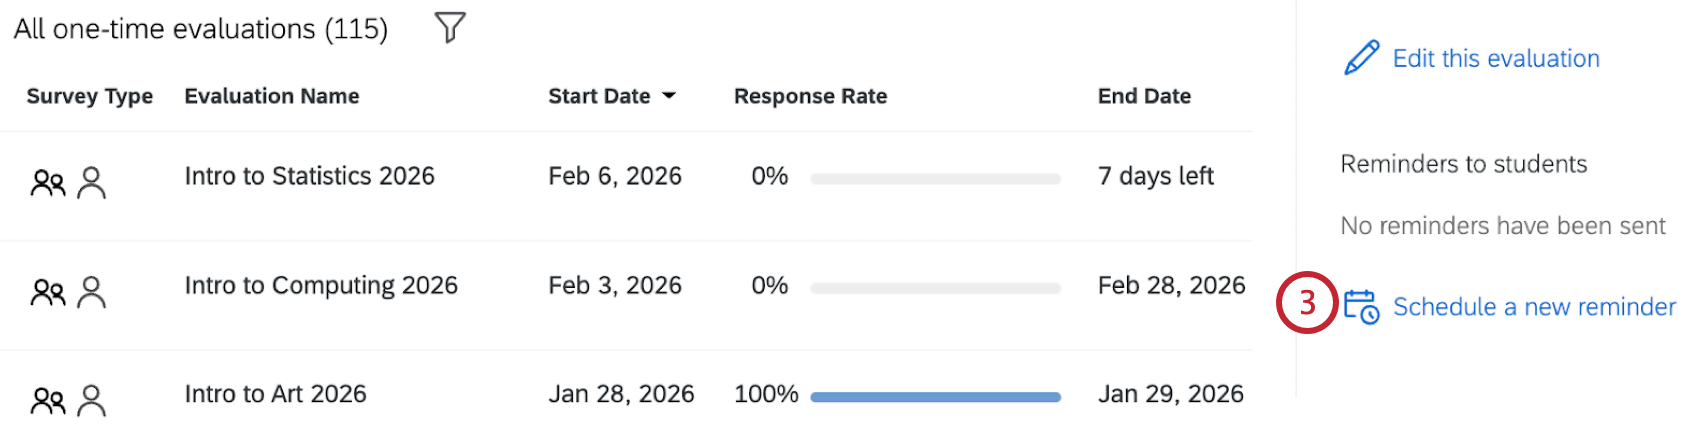Image resolution: width=1700 pixels, height=432 pixels.
Task: Click single person icon in Intro to Computing row
Action: point(92,292)
